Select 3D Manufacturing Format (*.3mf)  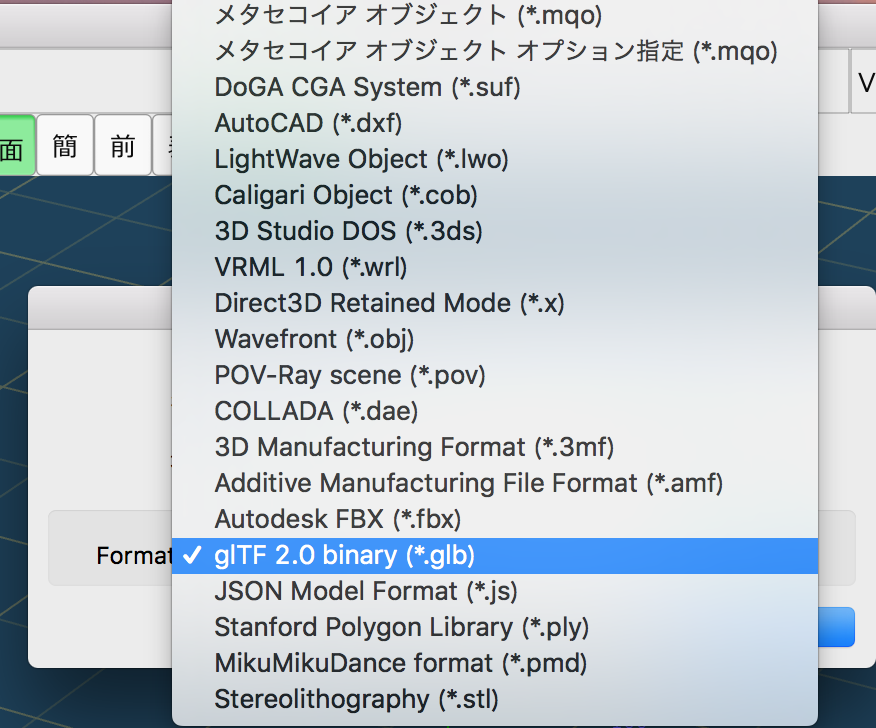(x=495, y=447)
